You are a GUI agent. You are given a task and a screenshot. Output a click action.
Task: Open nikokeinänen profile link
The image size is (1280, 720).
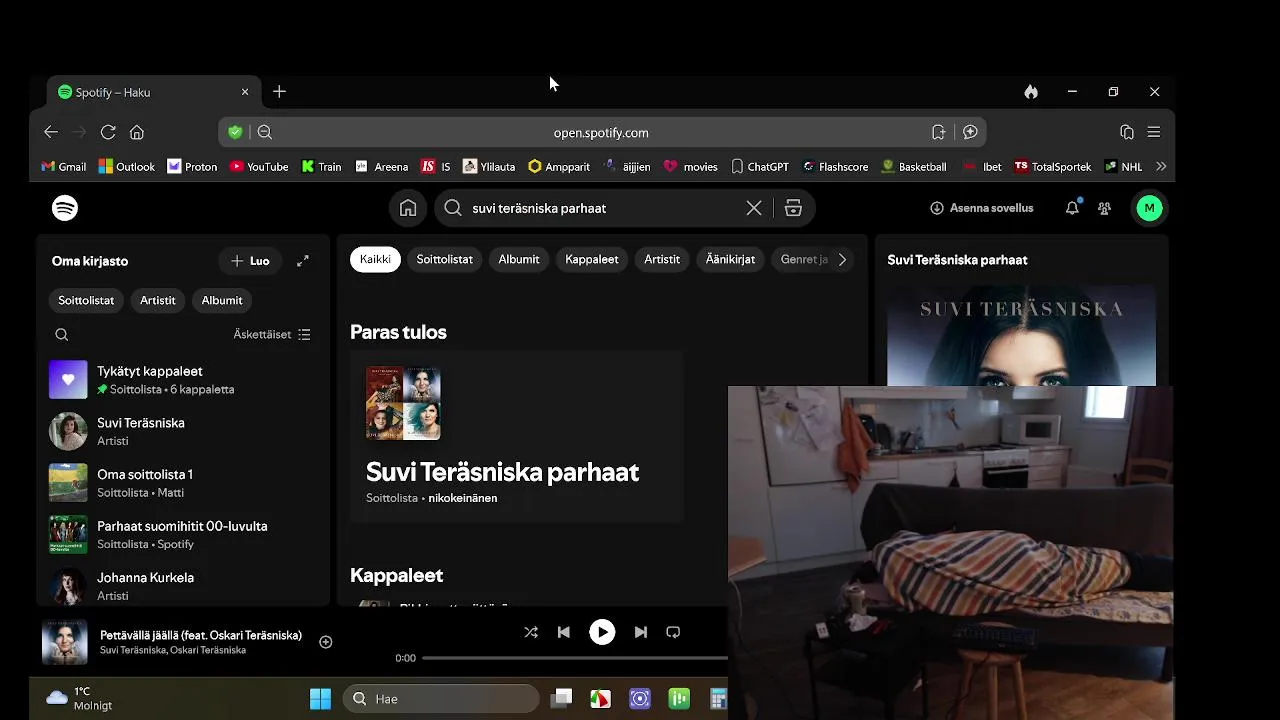point(463,498)
